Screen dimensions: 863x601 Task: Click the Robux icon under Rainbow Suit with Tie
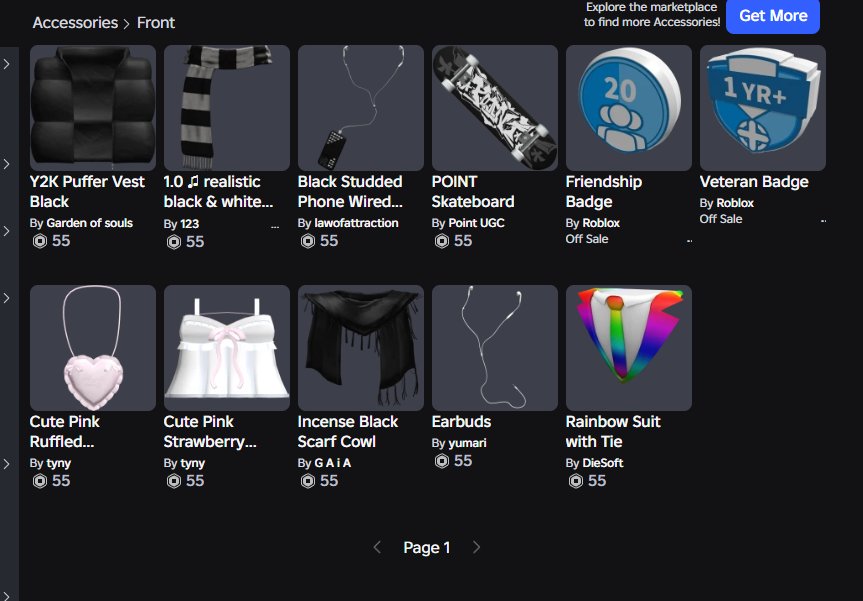576,481
